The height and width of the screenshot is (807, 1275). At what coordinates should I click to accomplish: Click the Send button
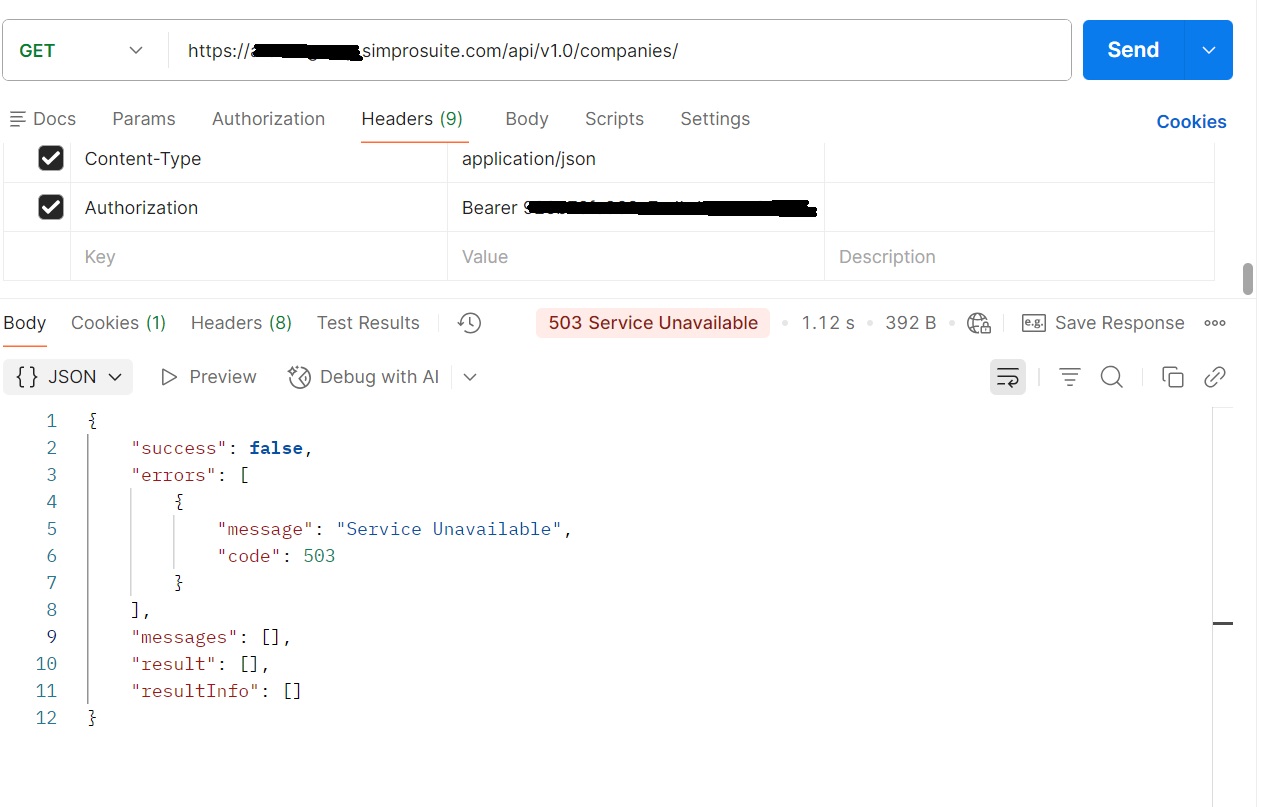click(x=1133, y=50)
